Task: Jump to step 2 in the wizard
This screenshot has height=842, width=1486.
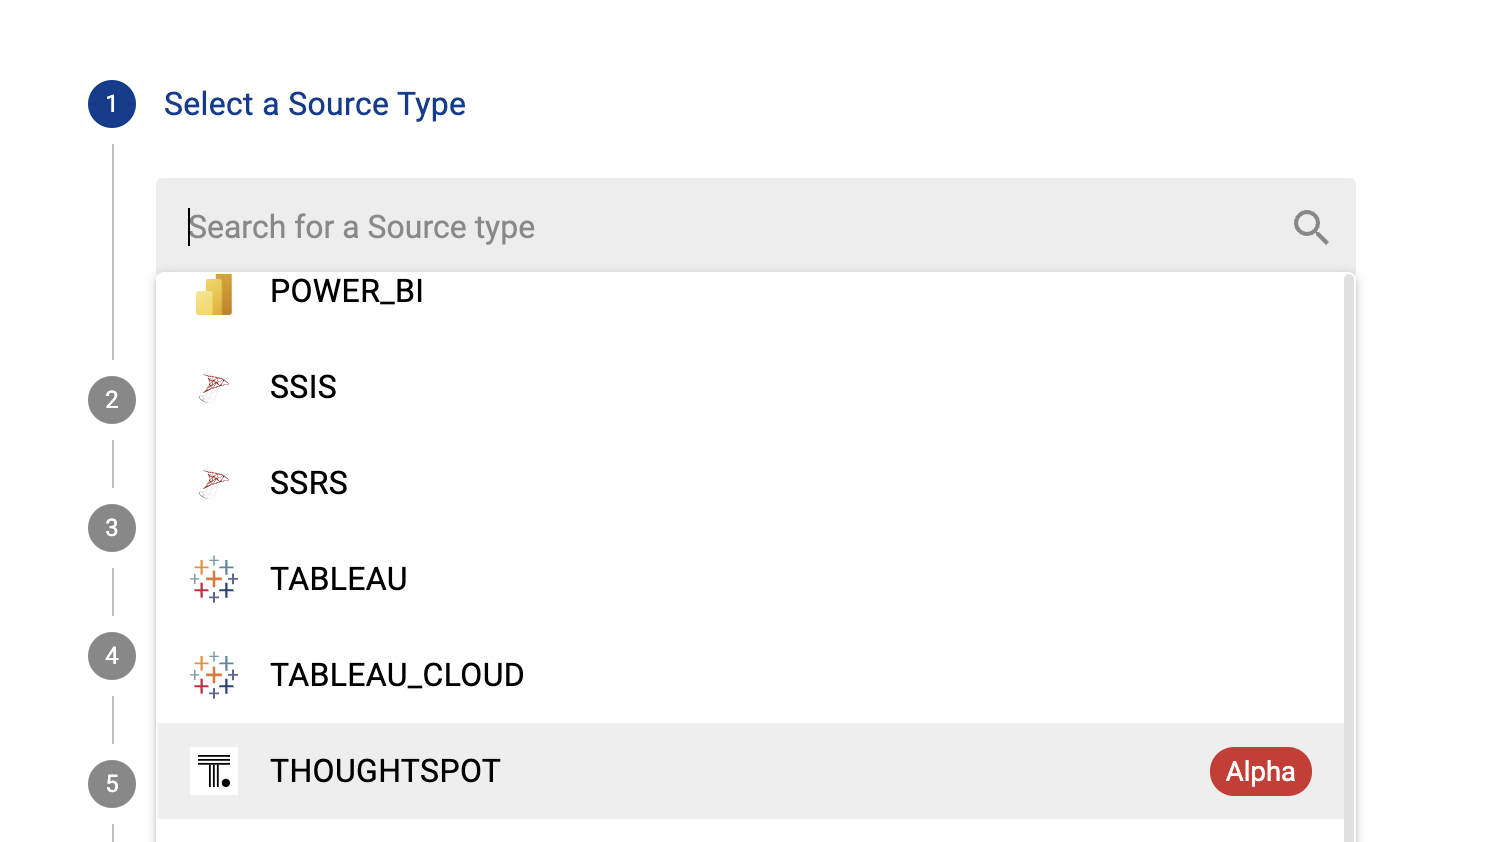Action: tap(112, 400)
